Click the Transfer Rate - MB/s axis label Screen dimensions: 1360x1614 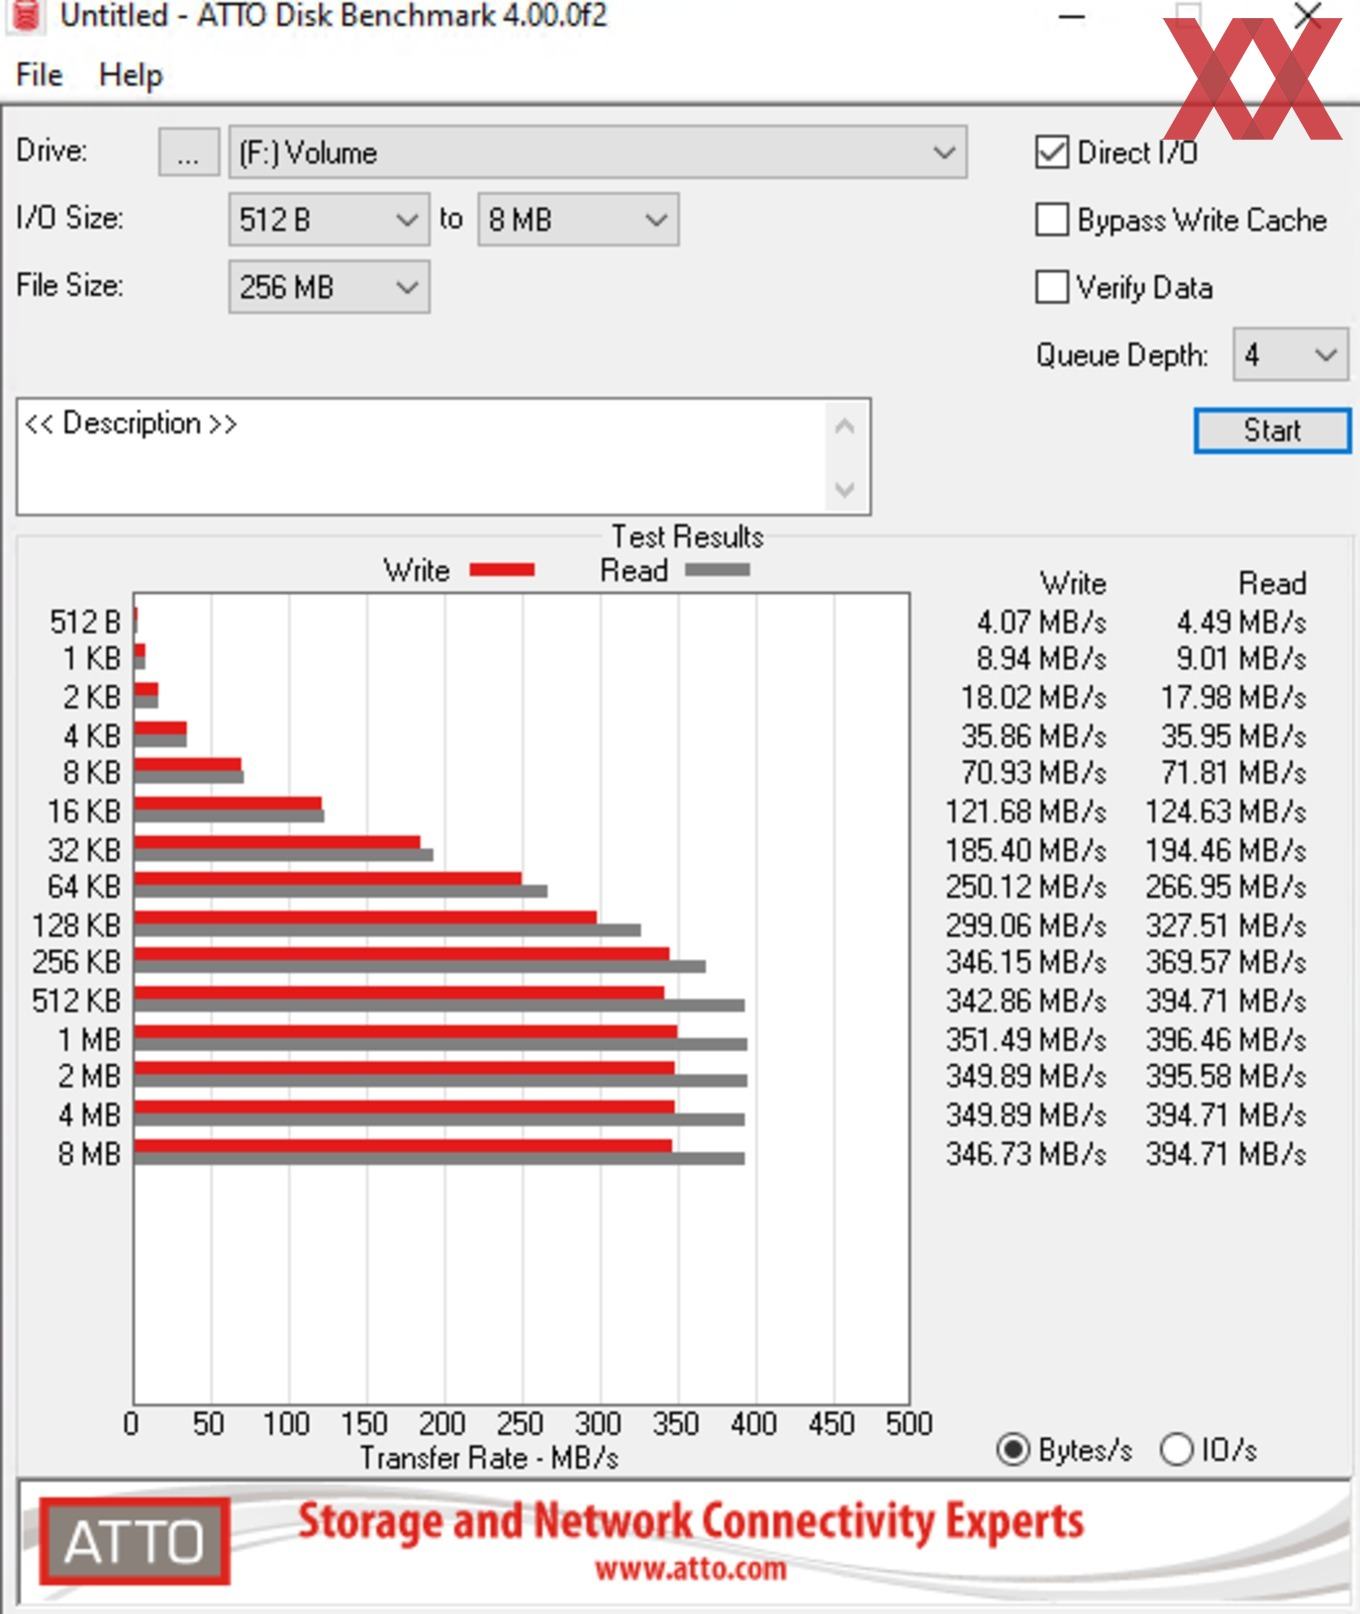489,1458
